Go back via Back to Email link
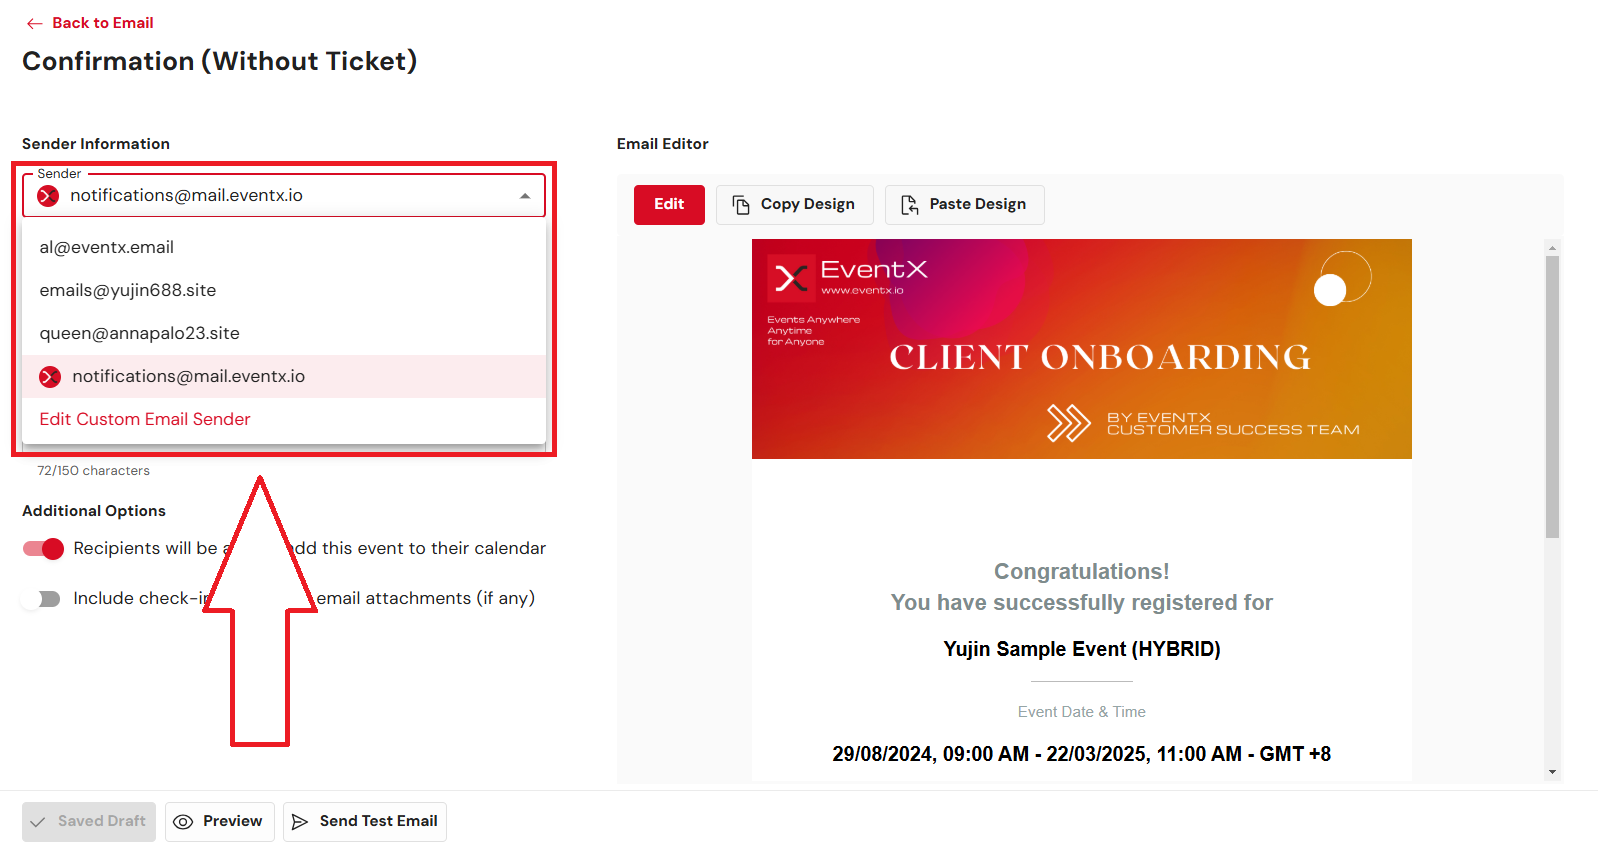The height and width of the screenshot is (848, 1598). point(102,23)
